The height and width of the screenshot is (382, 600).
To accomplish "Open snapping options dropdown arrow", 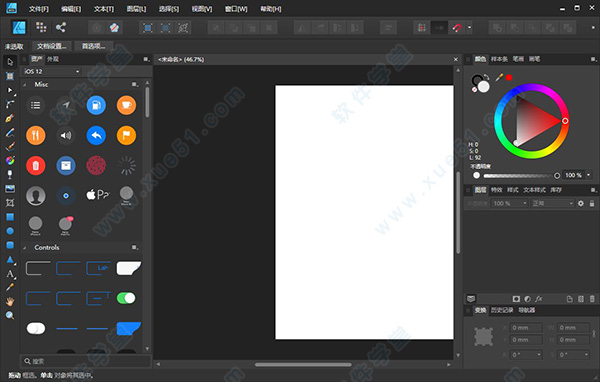I will coord(470,28).
